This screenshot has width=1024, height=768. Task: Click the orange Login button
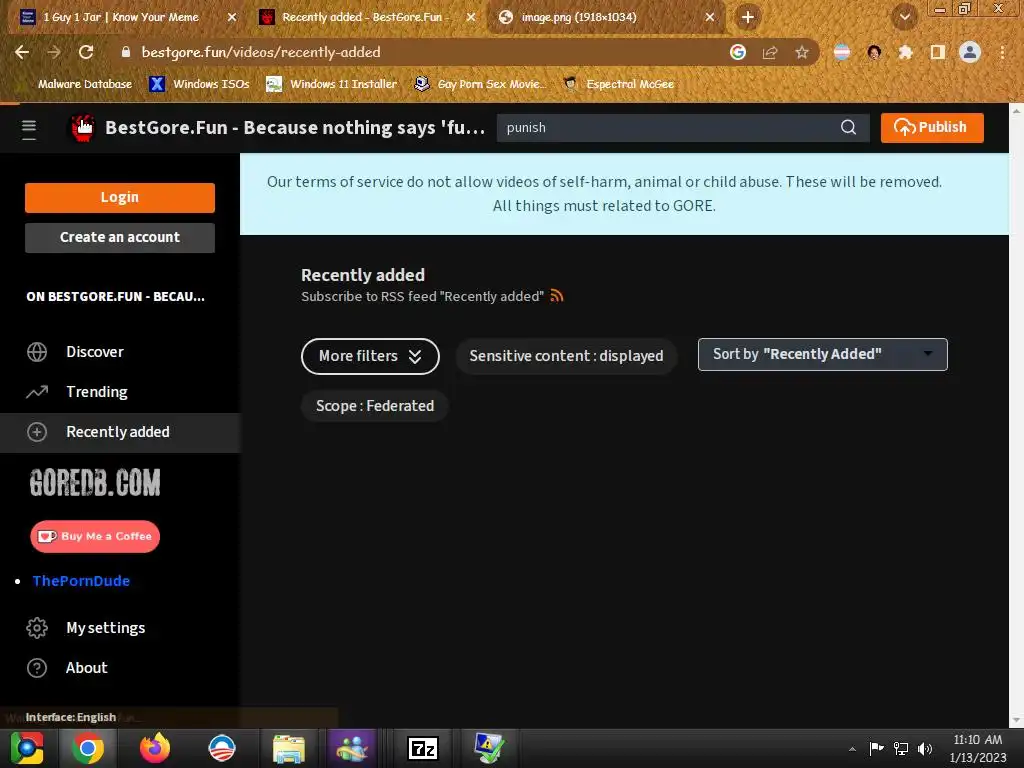pos(120,197)
